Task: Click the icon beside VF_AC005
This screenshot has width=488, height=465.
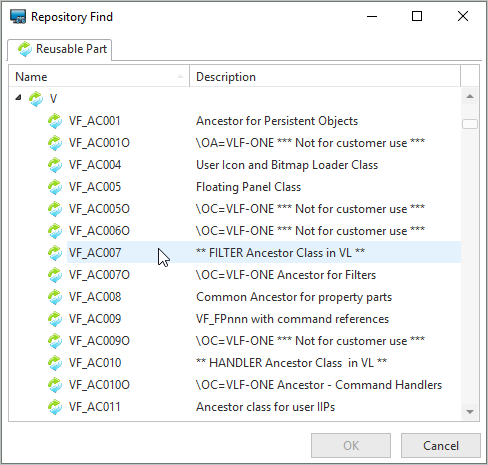Action: [55, 187]
